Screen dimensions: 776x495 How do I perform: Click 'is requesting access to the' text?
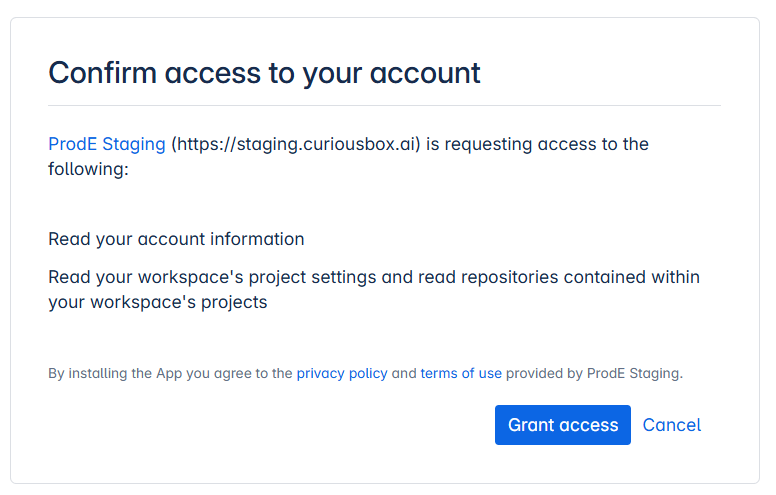[x=537, y=144]
